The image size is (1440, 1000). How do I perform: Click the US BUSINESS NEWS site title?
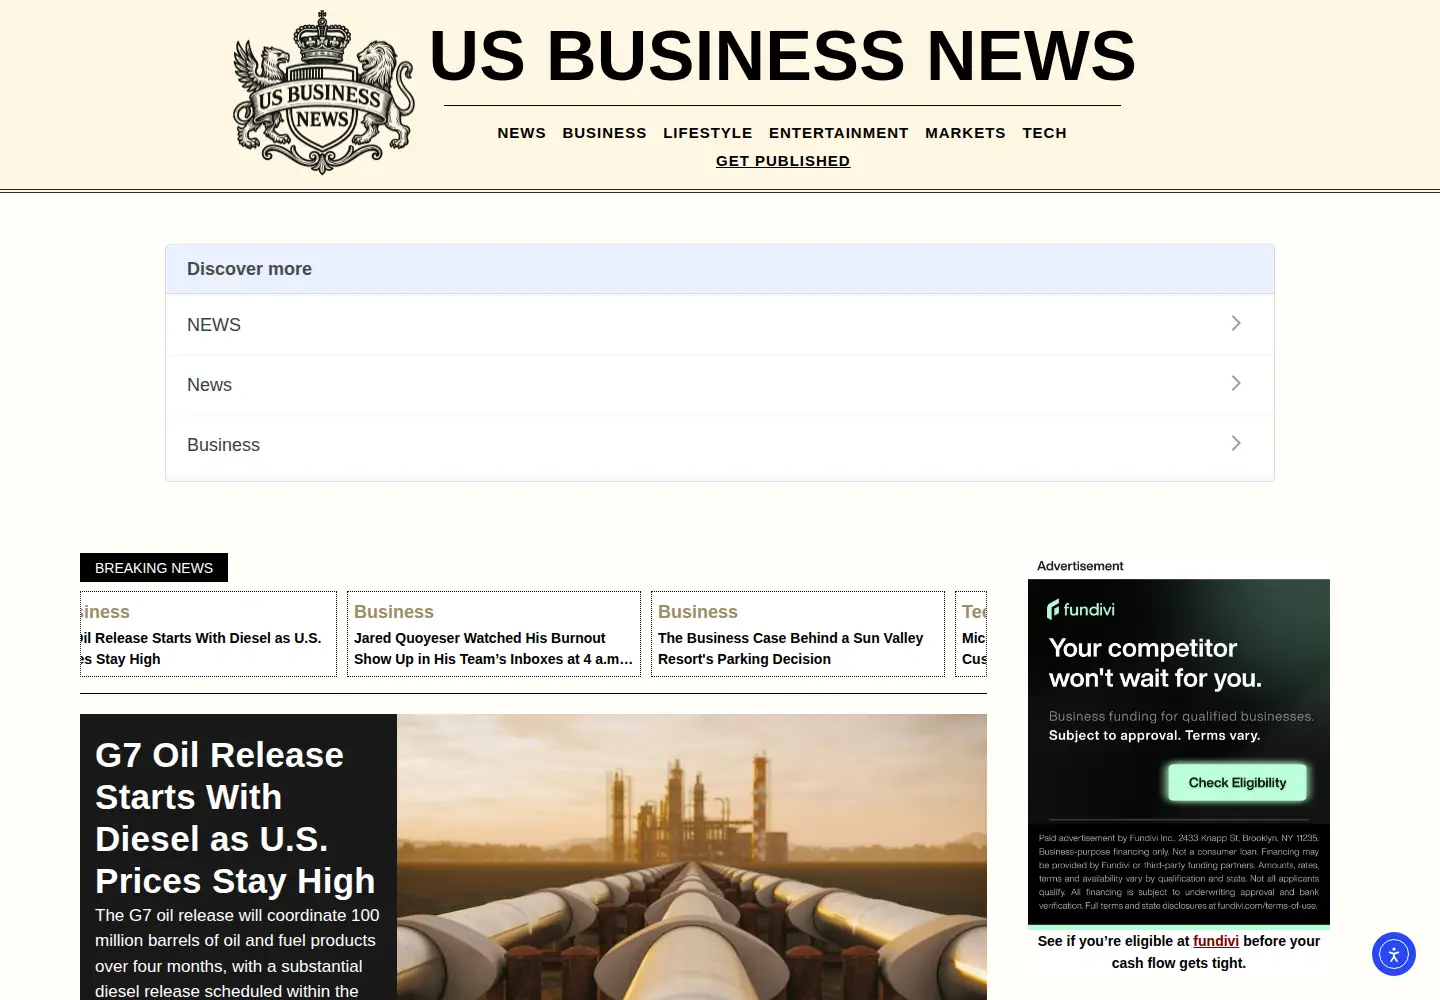pos(783,56)
